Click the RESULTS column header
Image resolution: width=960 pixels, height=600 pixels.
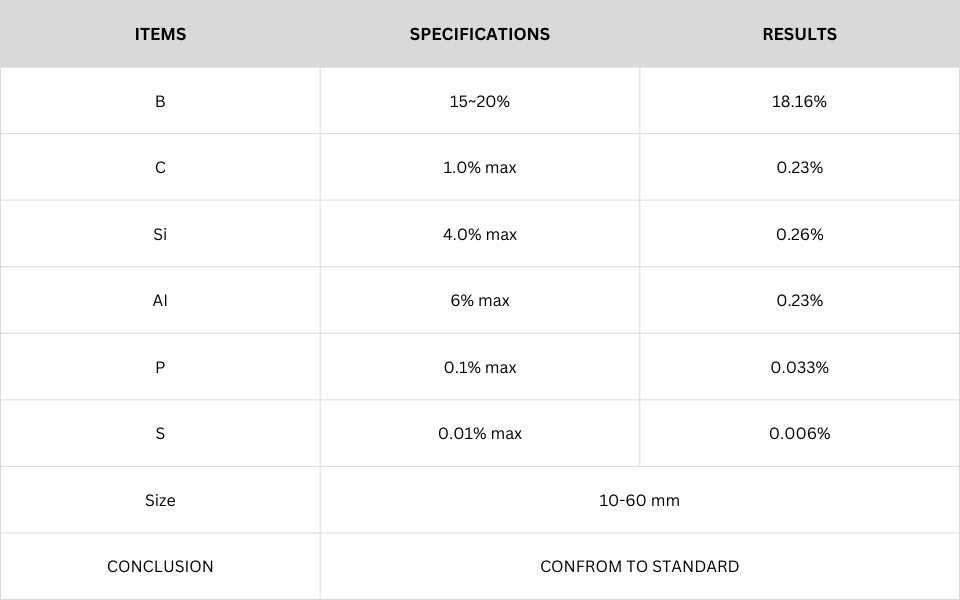pos(799,34)
